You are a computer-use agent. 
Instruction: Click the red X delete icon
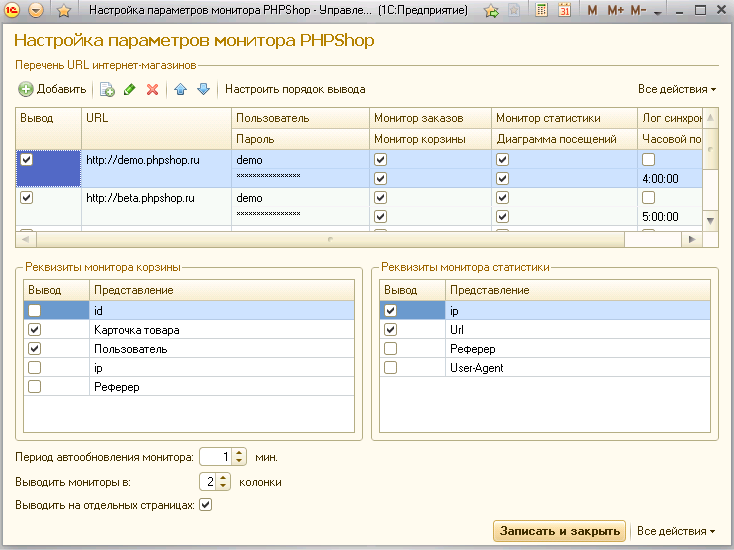tap(152, 90)
